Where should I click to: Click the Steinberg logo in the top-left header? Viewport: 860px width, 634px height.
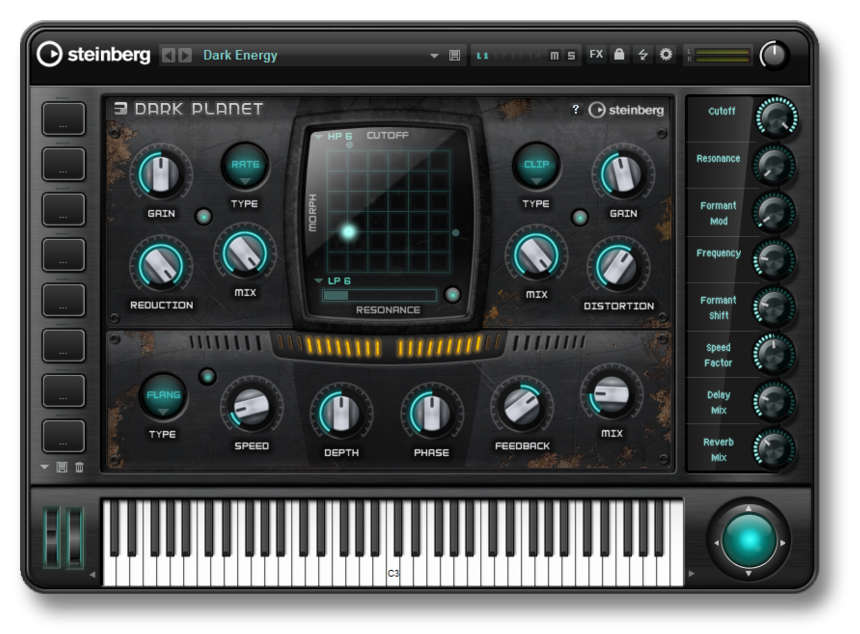(x=94, y=54)
